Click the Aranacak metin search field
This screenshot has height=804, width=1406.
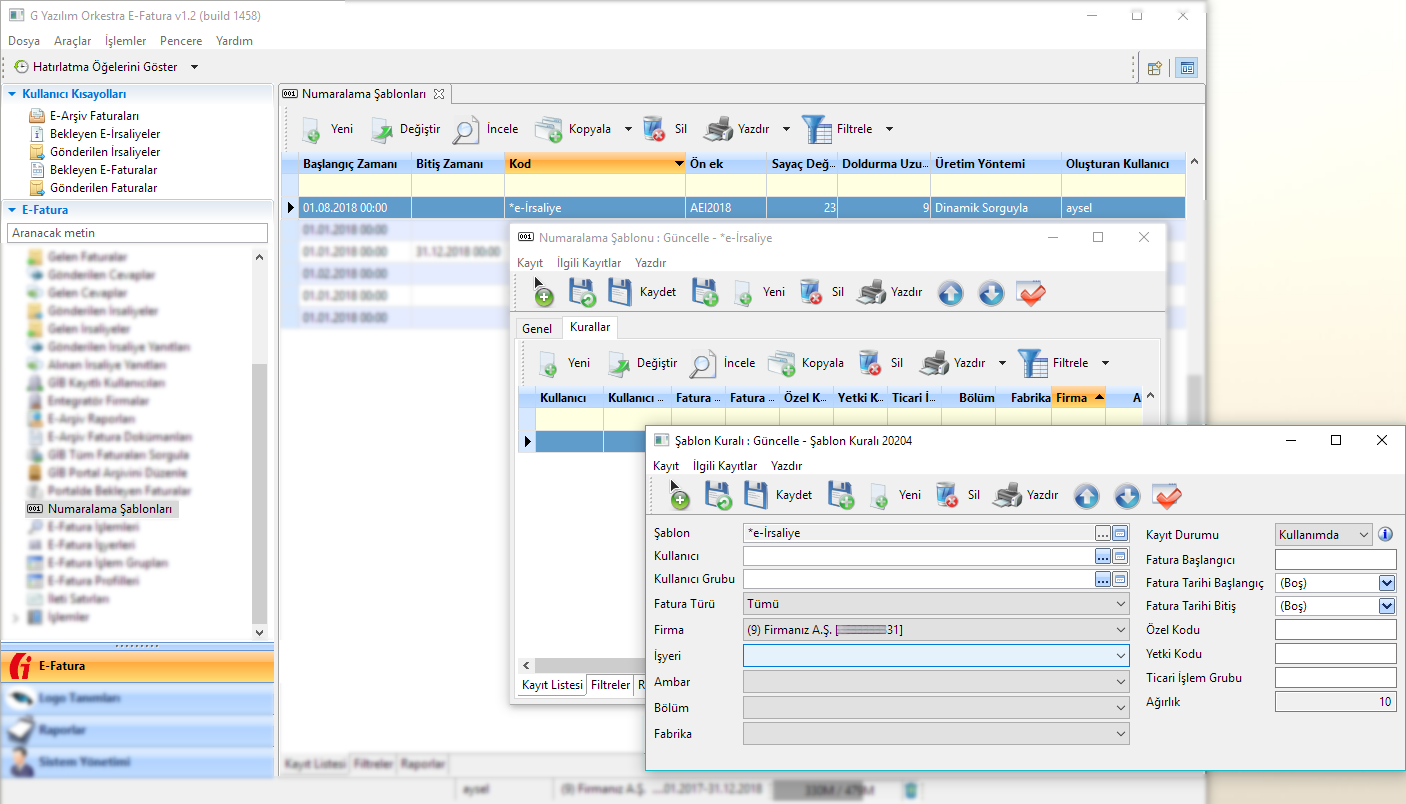(137, 233)
